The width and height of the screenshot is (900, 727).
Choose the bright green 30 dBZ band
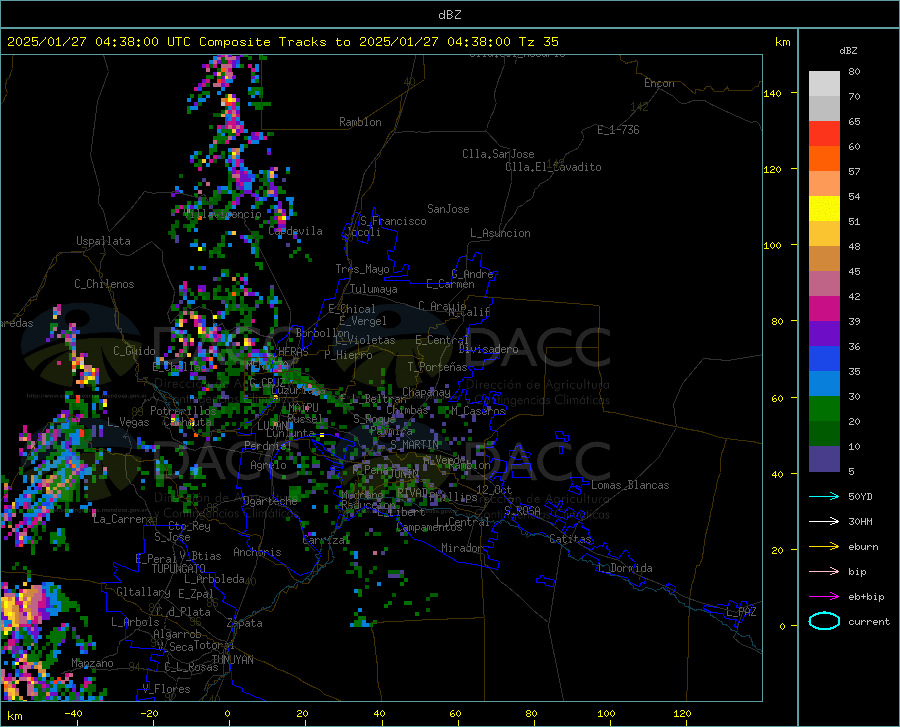coord(824,409)
